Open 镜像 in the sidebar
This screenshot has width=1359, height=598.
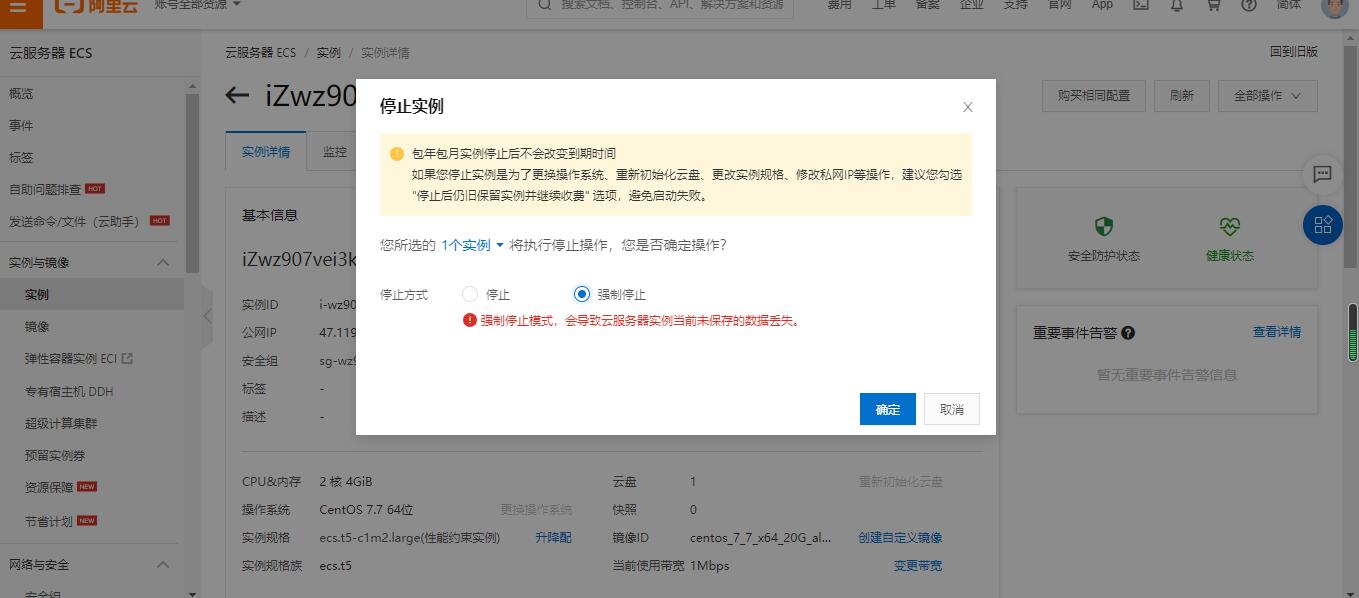(x=37, y=327)
